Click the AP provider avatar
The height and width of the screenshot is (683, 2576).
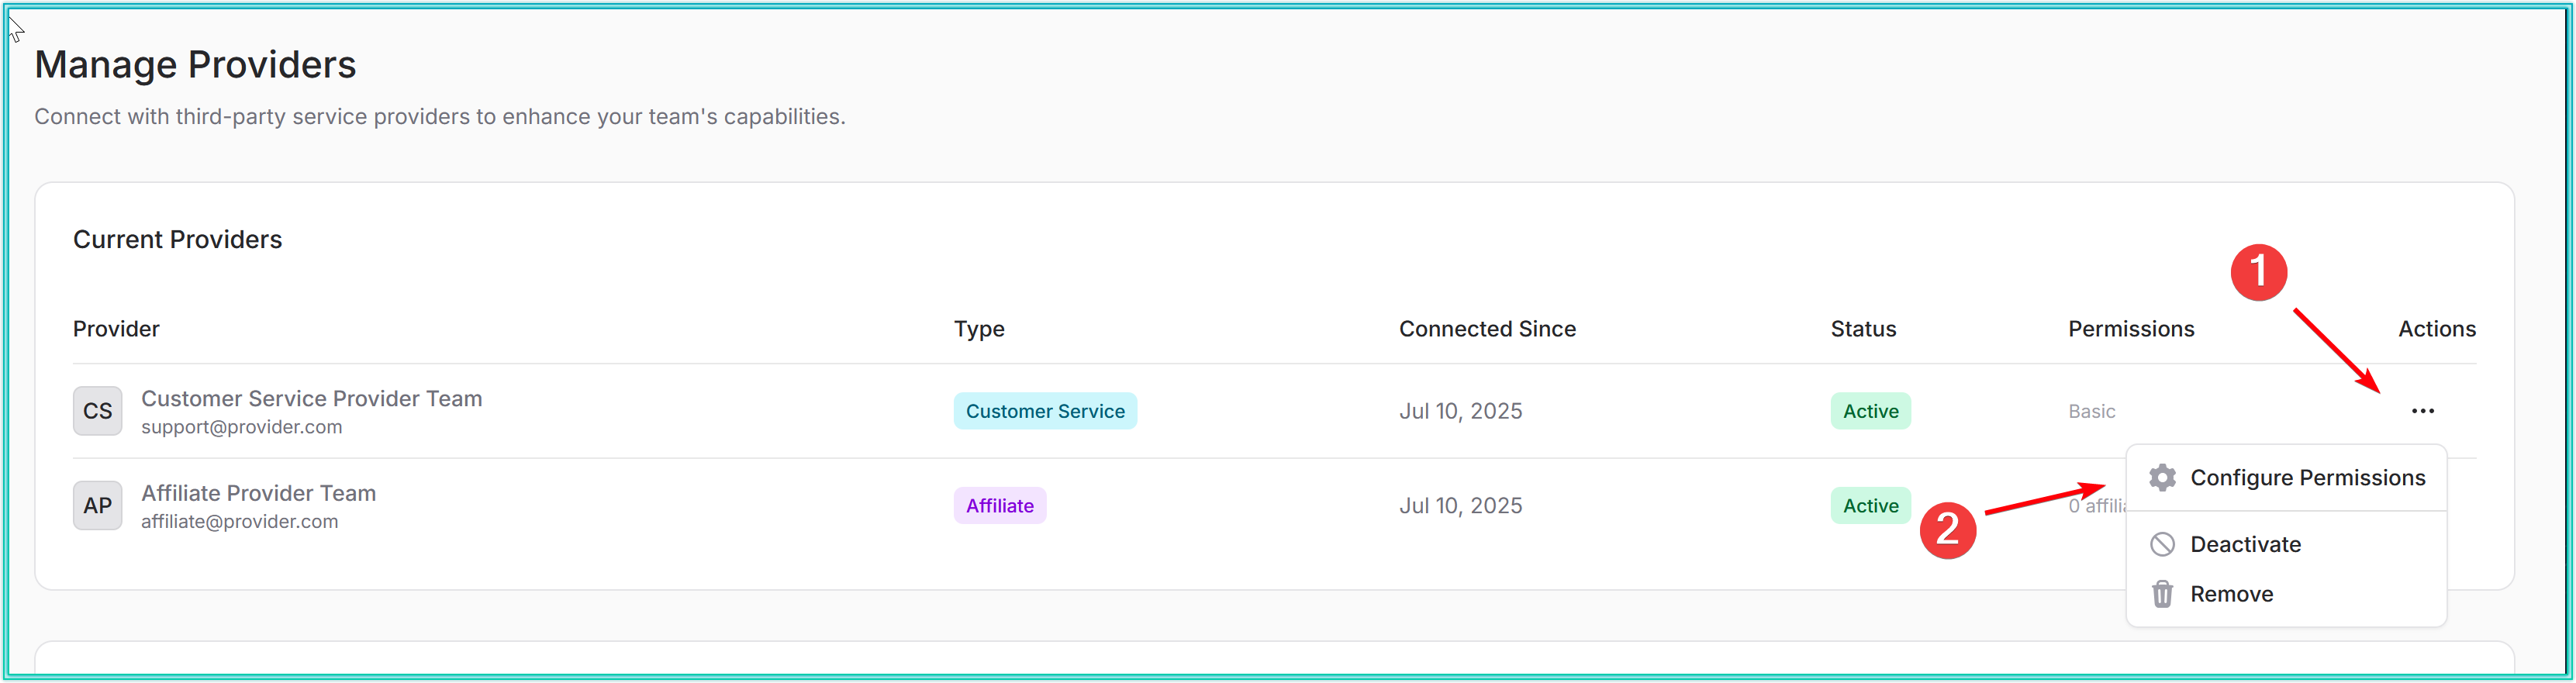98,506
